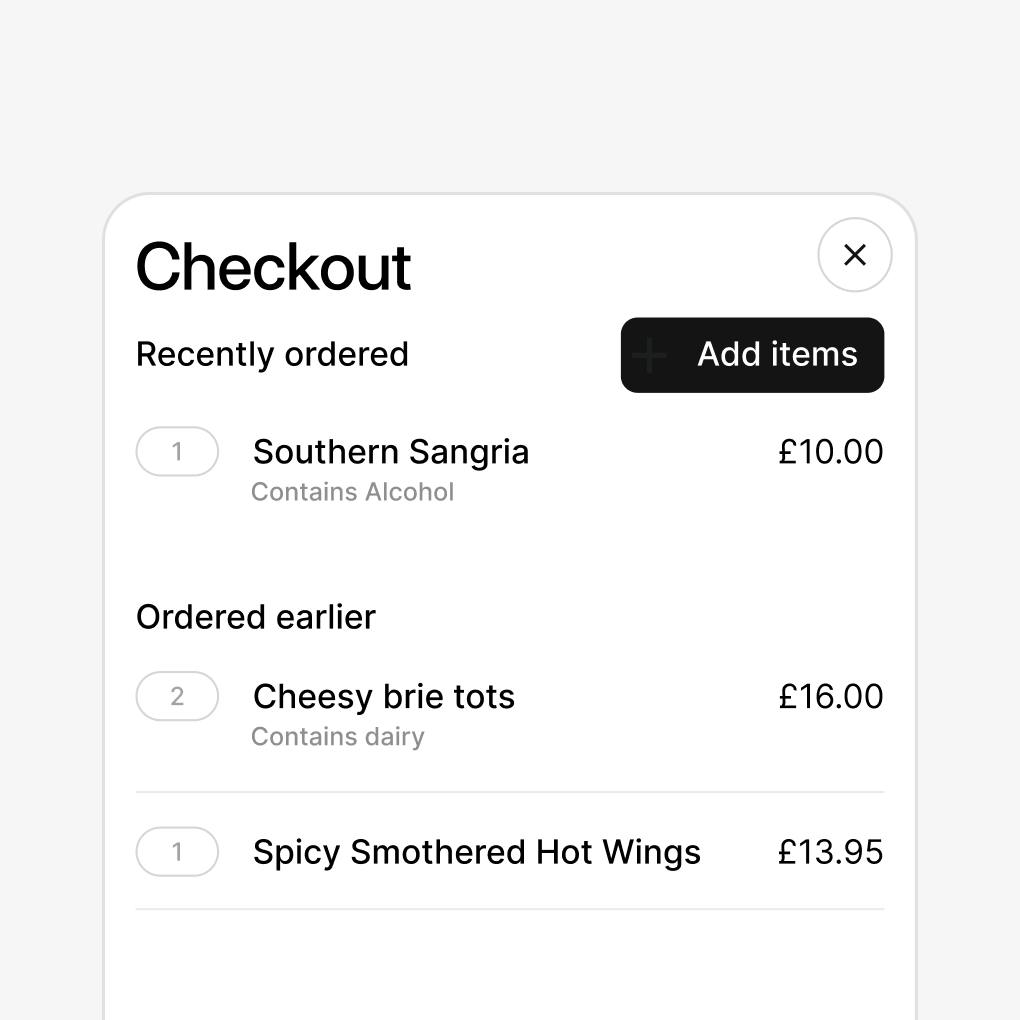Click Cheesy brie tots quantity pill
Image resolution: width=1020 pixels, height=1020 pixels.
click(177, 696)
